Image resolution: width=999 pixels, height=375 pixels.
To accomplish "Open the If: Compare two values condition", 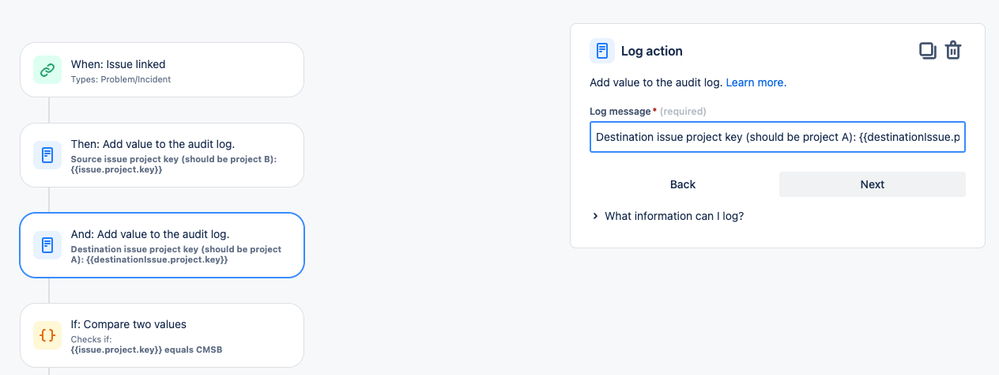I will (x=162, y=336).
